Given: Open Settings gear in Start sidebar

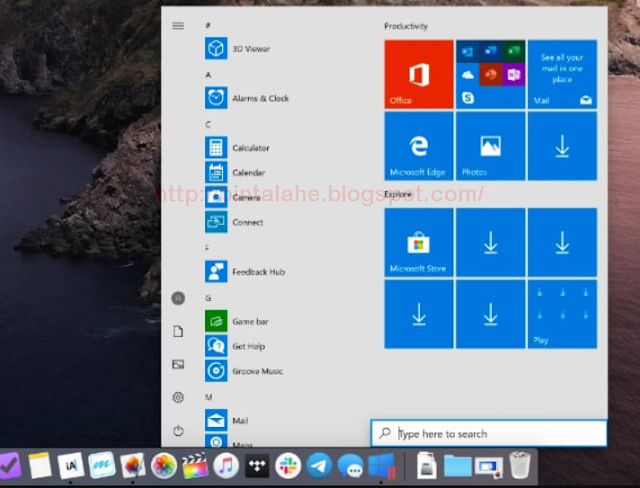Looking at the screenshot, I should 178,397.
